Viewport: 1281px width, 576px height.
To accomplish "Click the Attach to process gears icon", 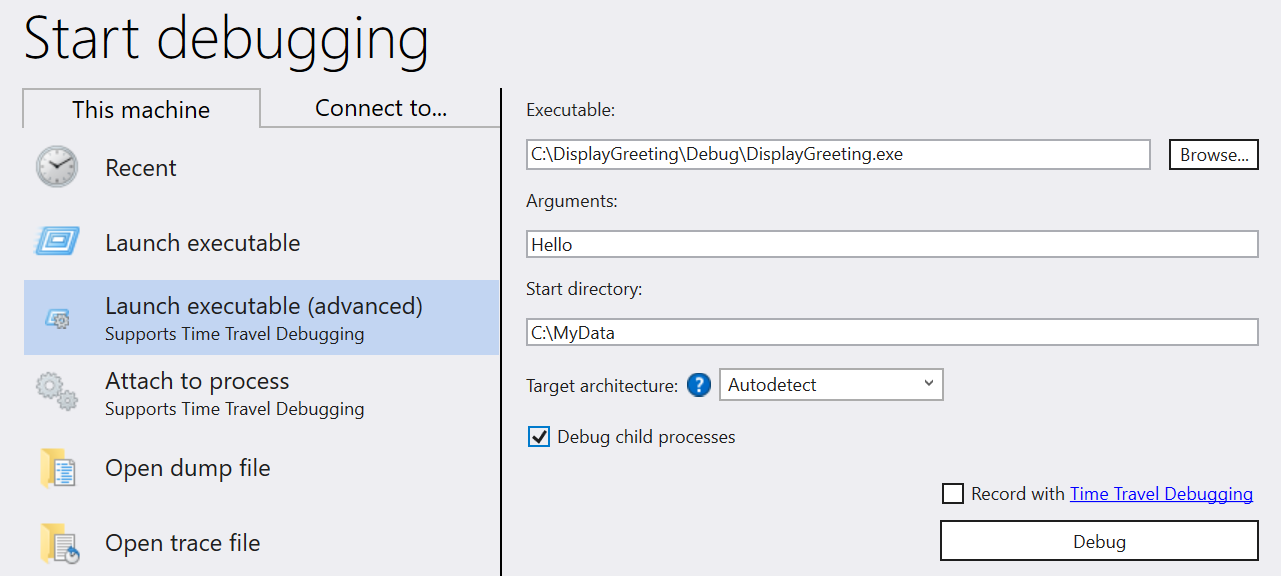I will pos(57,392).
